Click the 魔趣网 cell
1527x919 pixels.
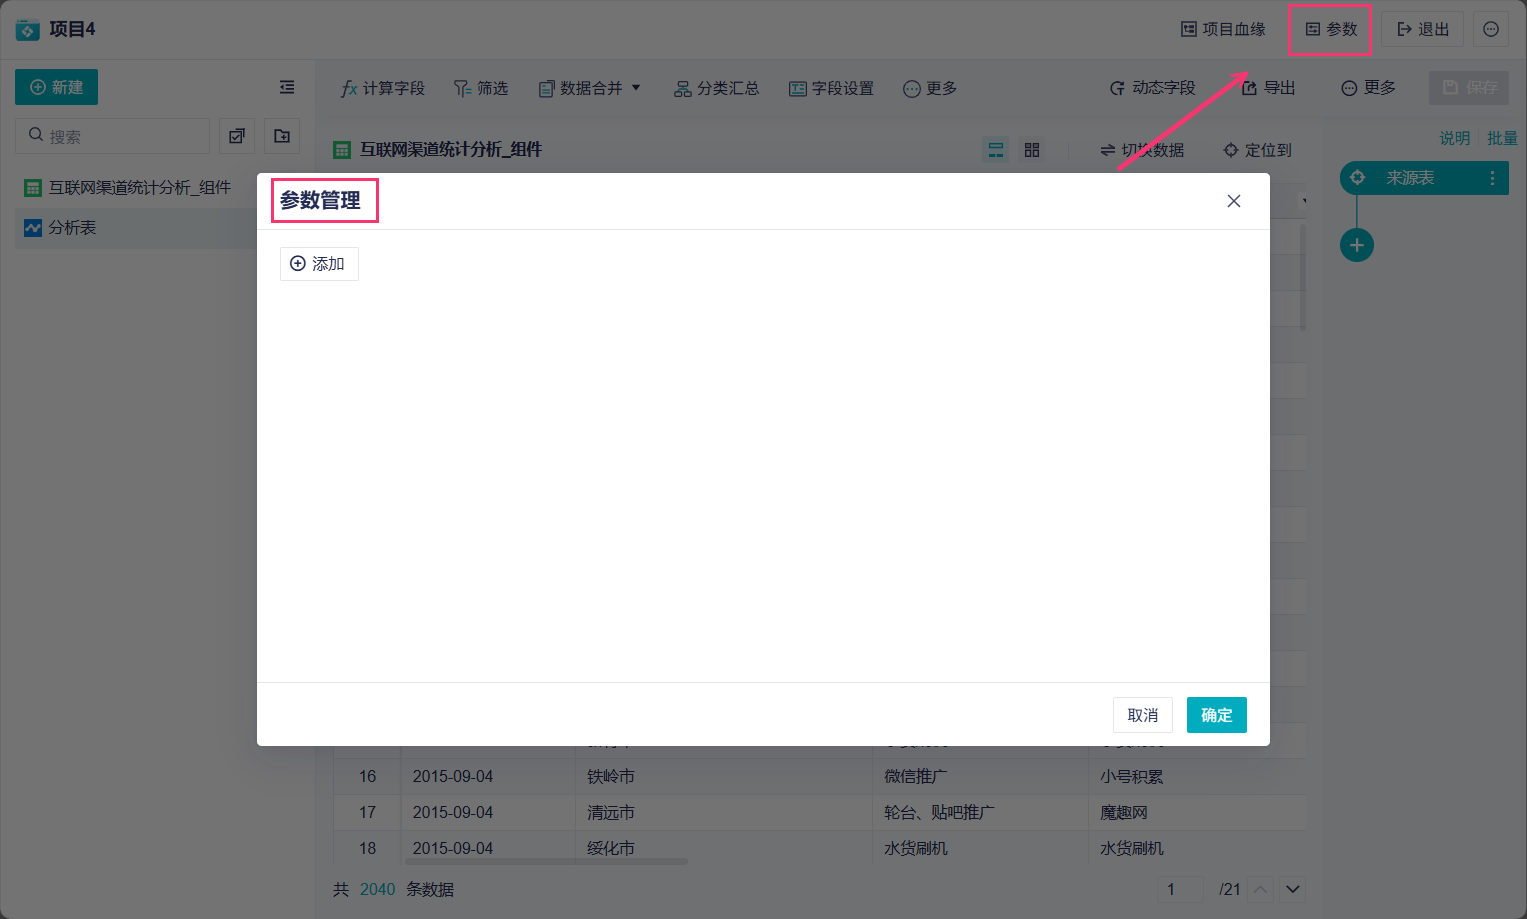coord(1197,812)
